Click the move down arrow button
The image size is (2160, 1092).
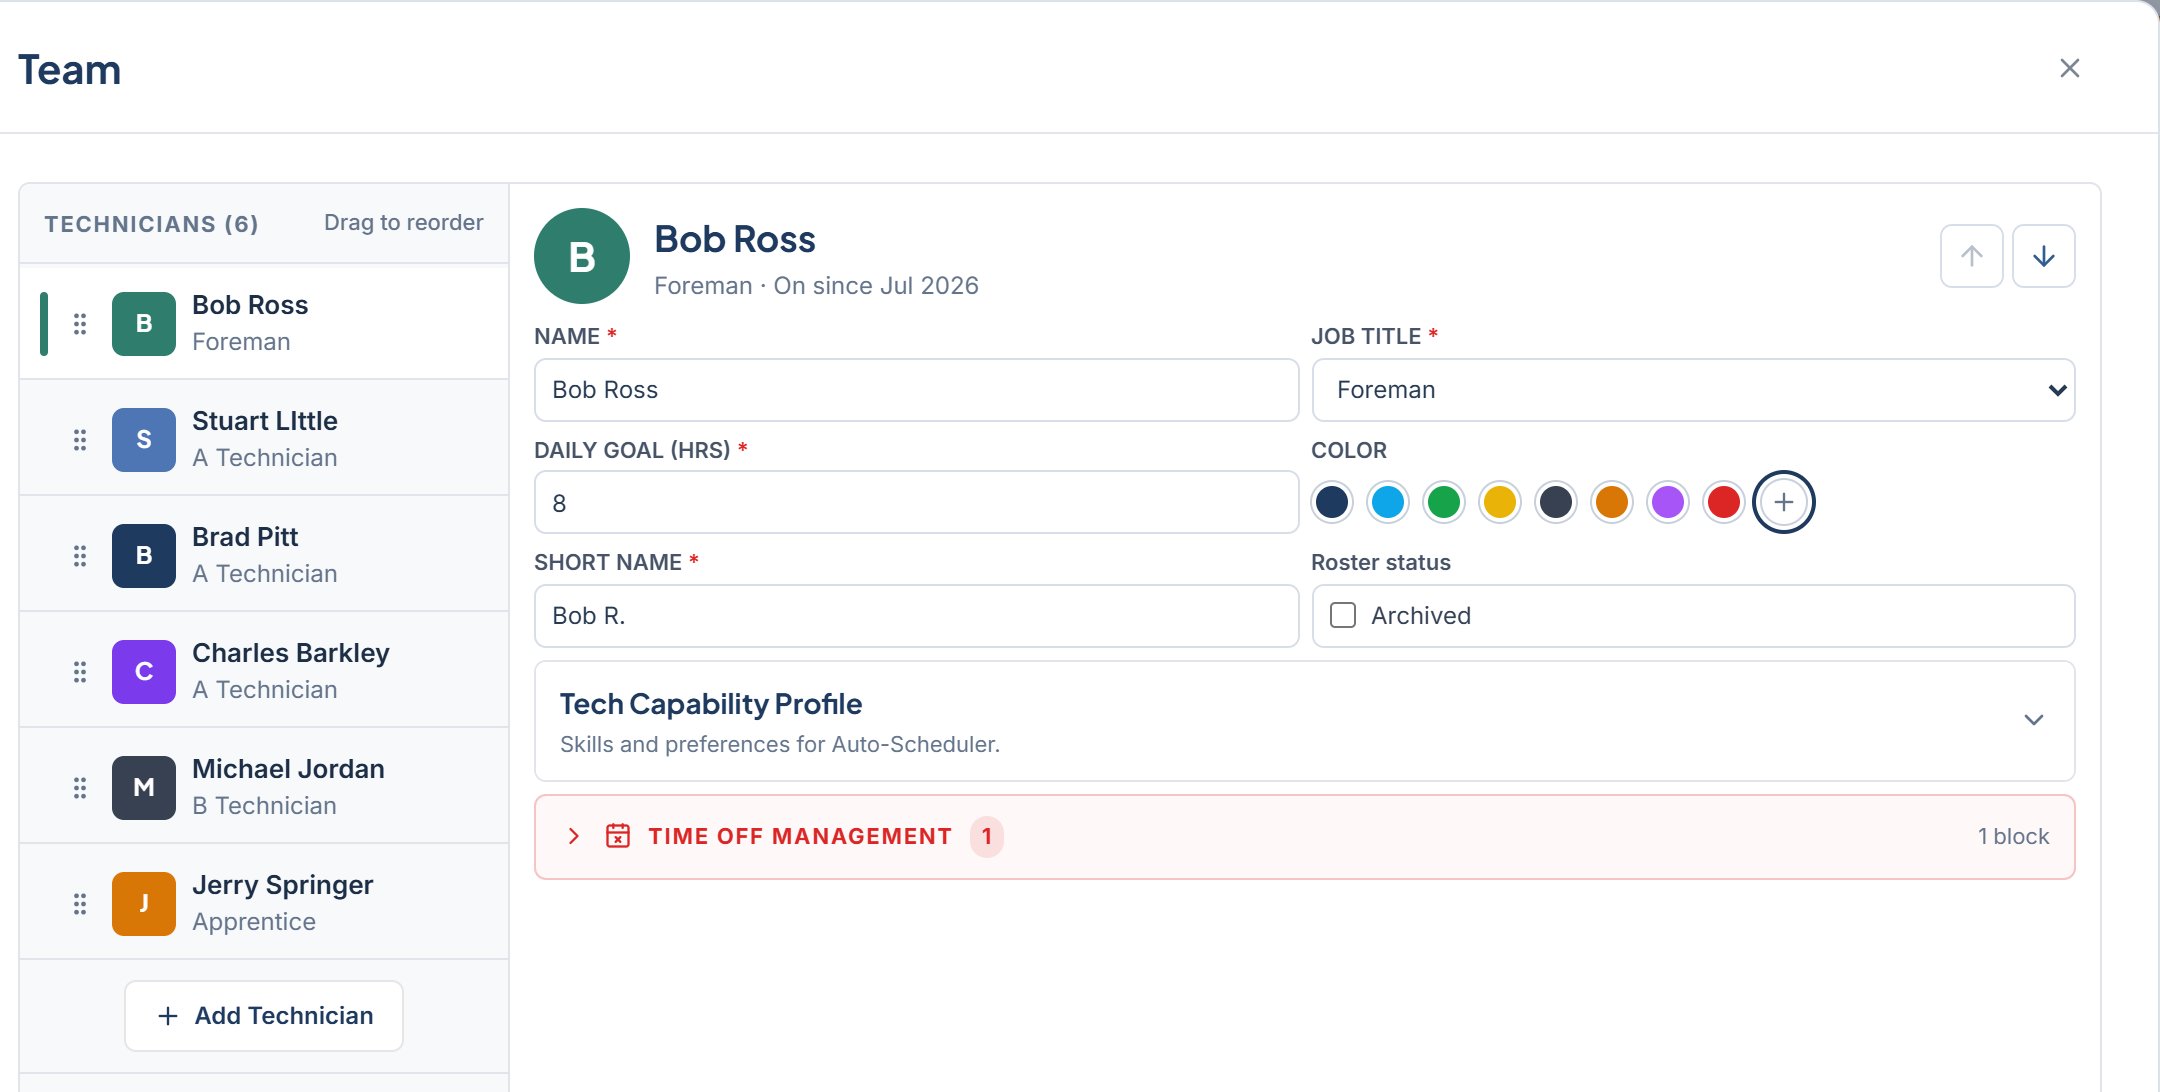pos(2043,256)
